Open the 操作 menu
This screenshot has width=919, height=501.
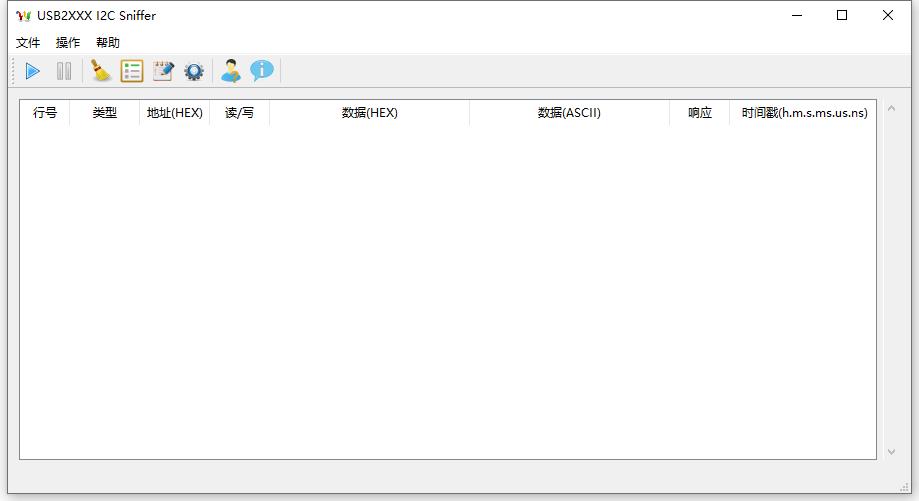point(68,43)
